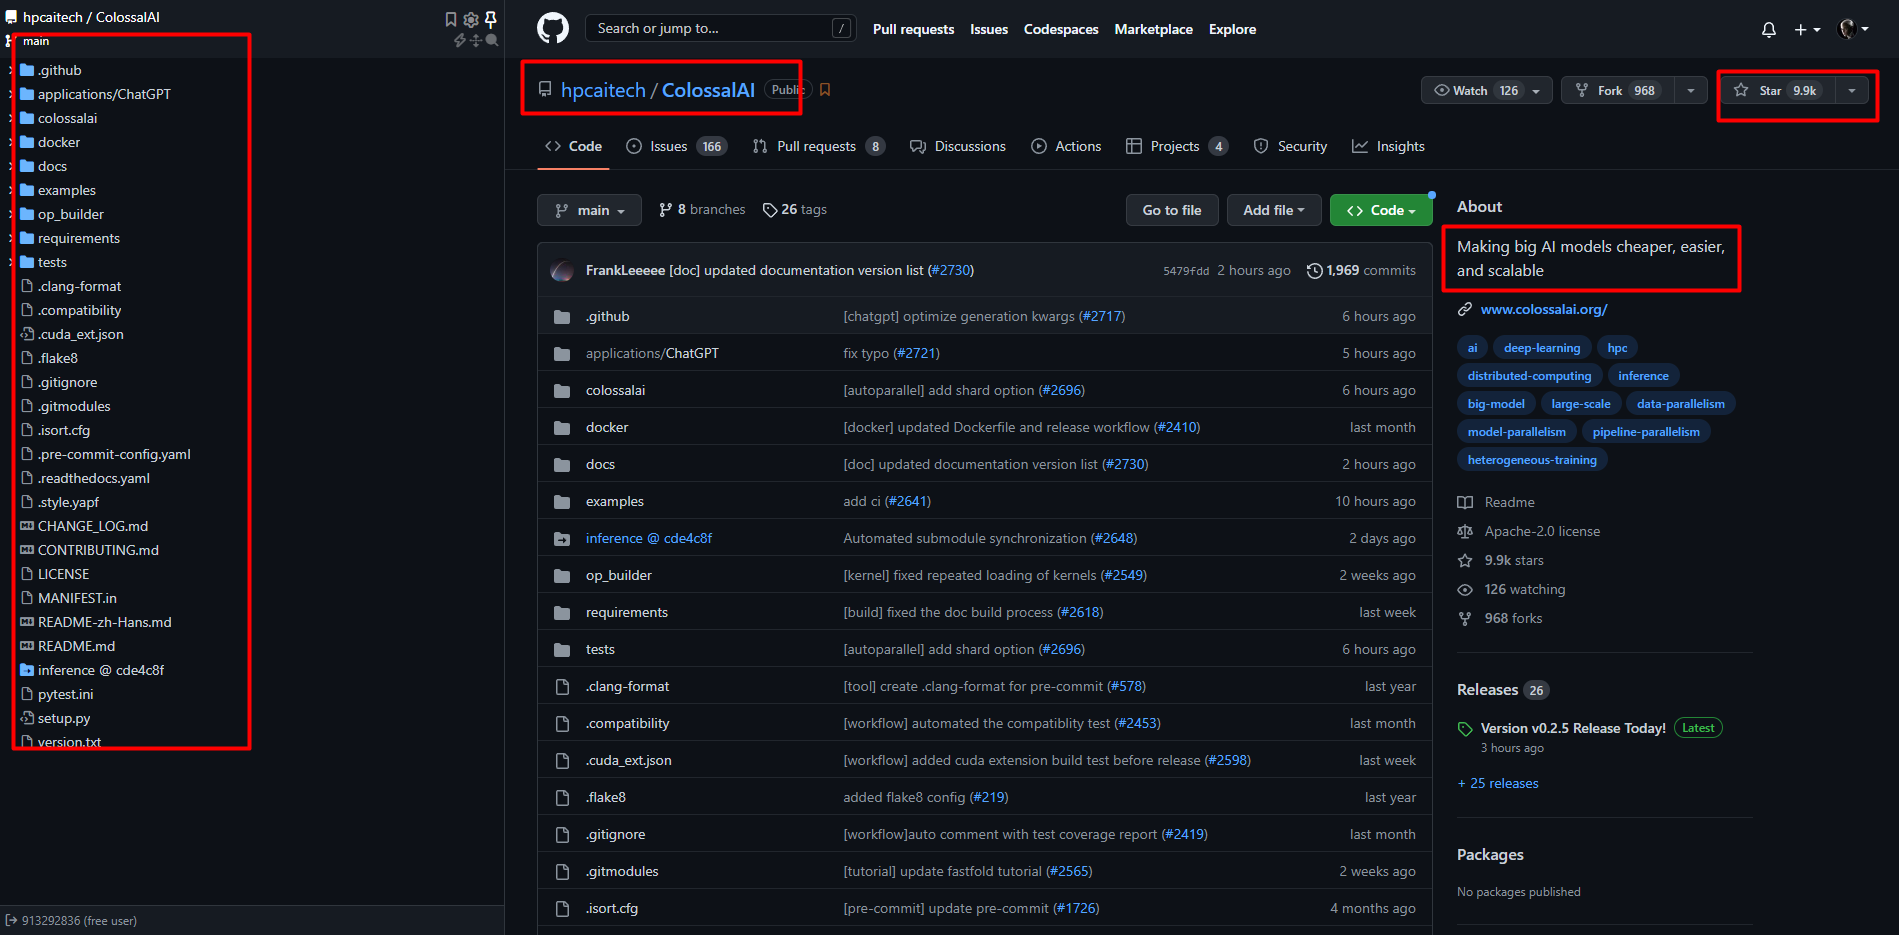This screenshot has height=935, width=1899.
Task: Click the branches icon beside 8 branches
Action: (x=665, y=210)
